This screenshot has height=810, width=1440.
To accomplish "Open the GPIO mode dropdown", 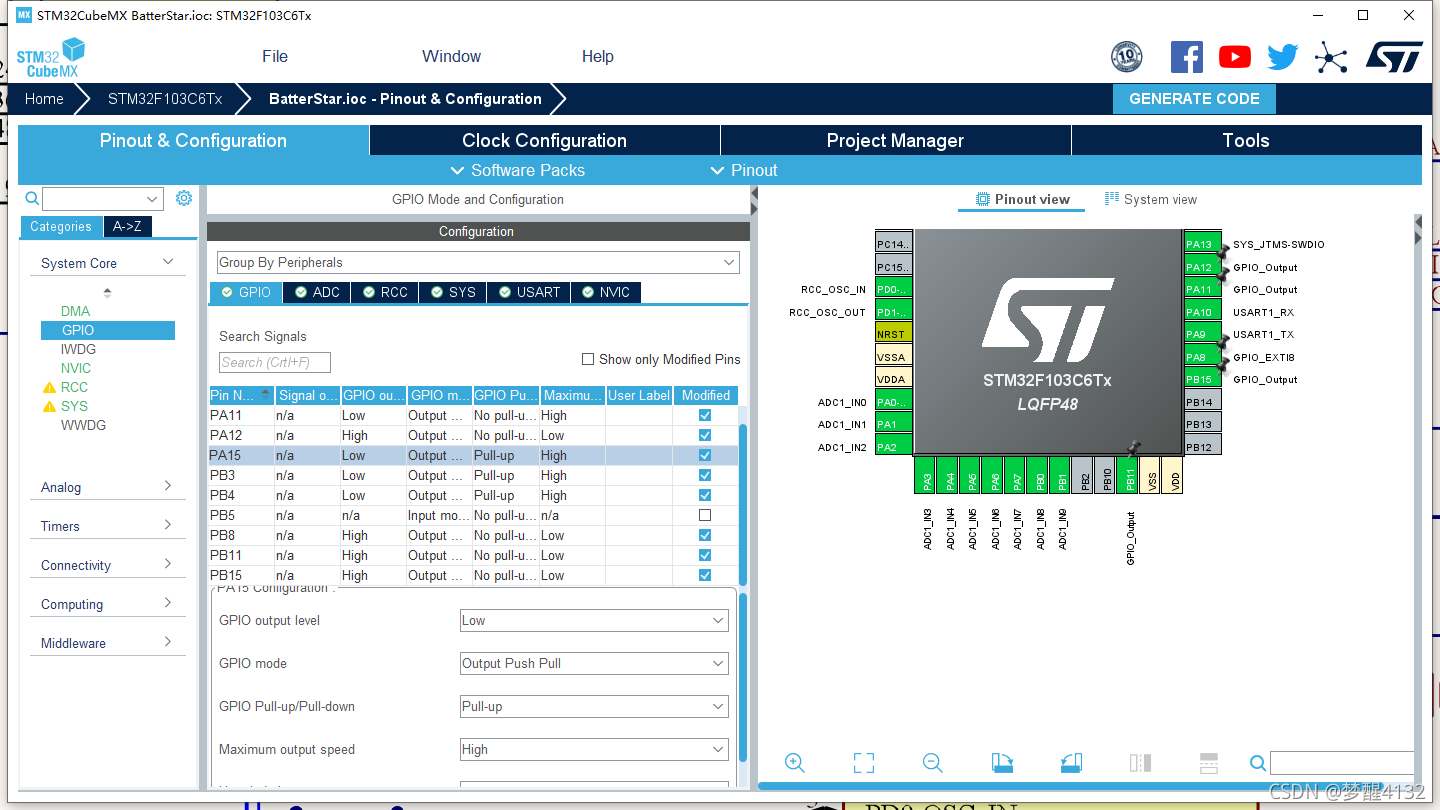I will (x=594, y=663).
